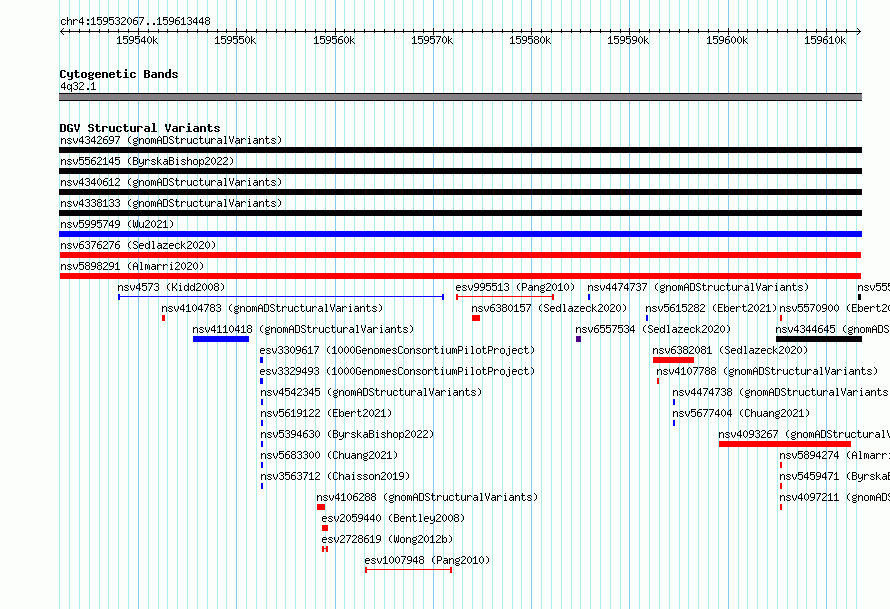Select nsv6557534 Sedlazeck2020 label
Viewport: 890px width, 609px height.
[x=653, y=329]
